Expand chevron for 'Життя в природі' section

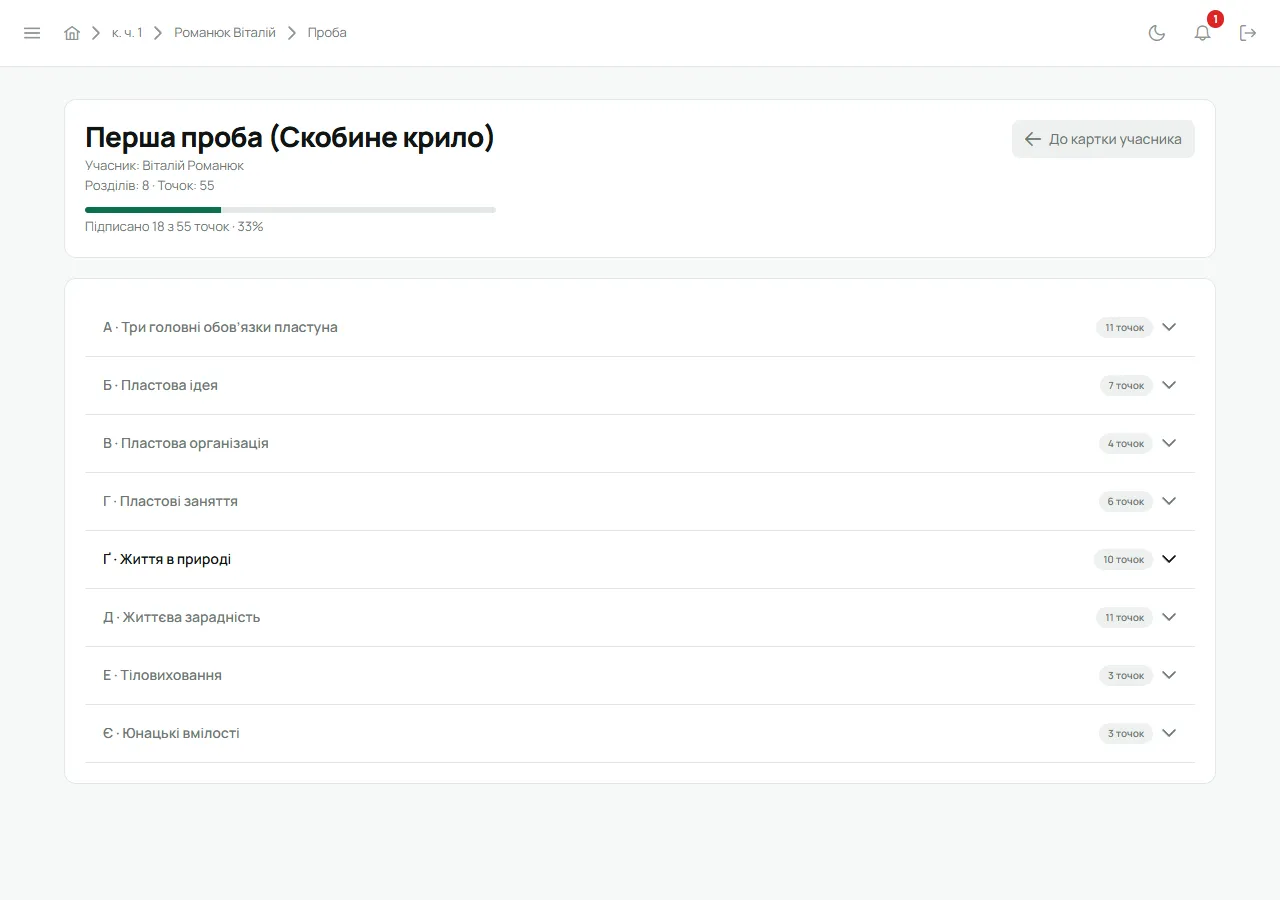pos(1169,559)
